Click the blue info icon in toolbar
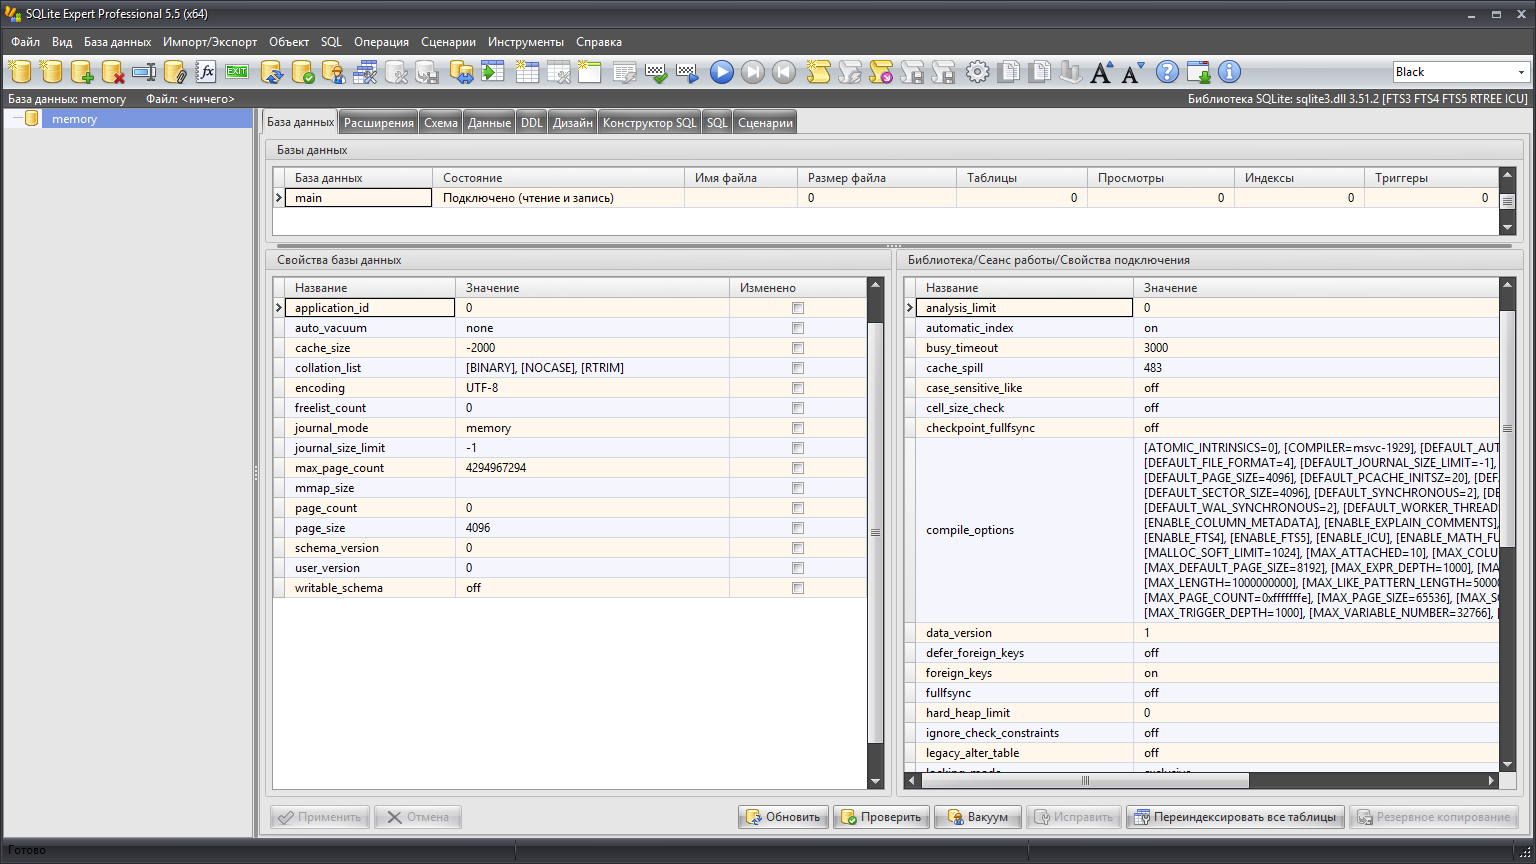This screenshot has height=864, width=1536. (x=1229, y=72)
